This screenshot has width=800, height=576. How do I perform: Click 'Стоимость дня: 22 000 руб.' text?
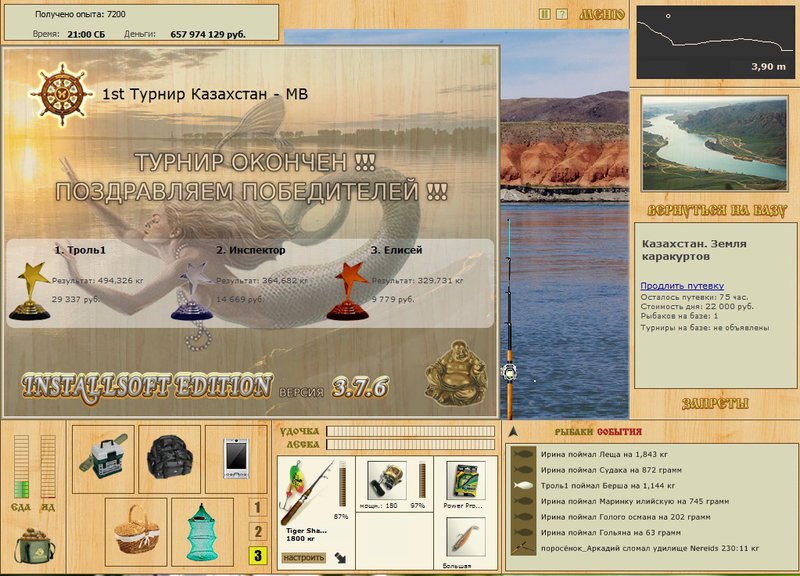point(697,307)
